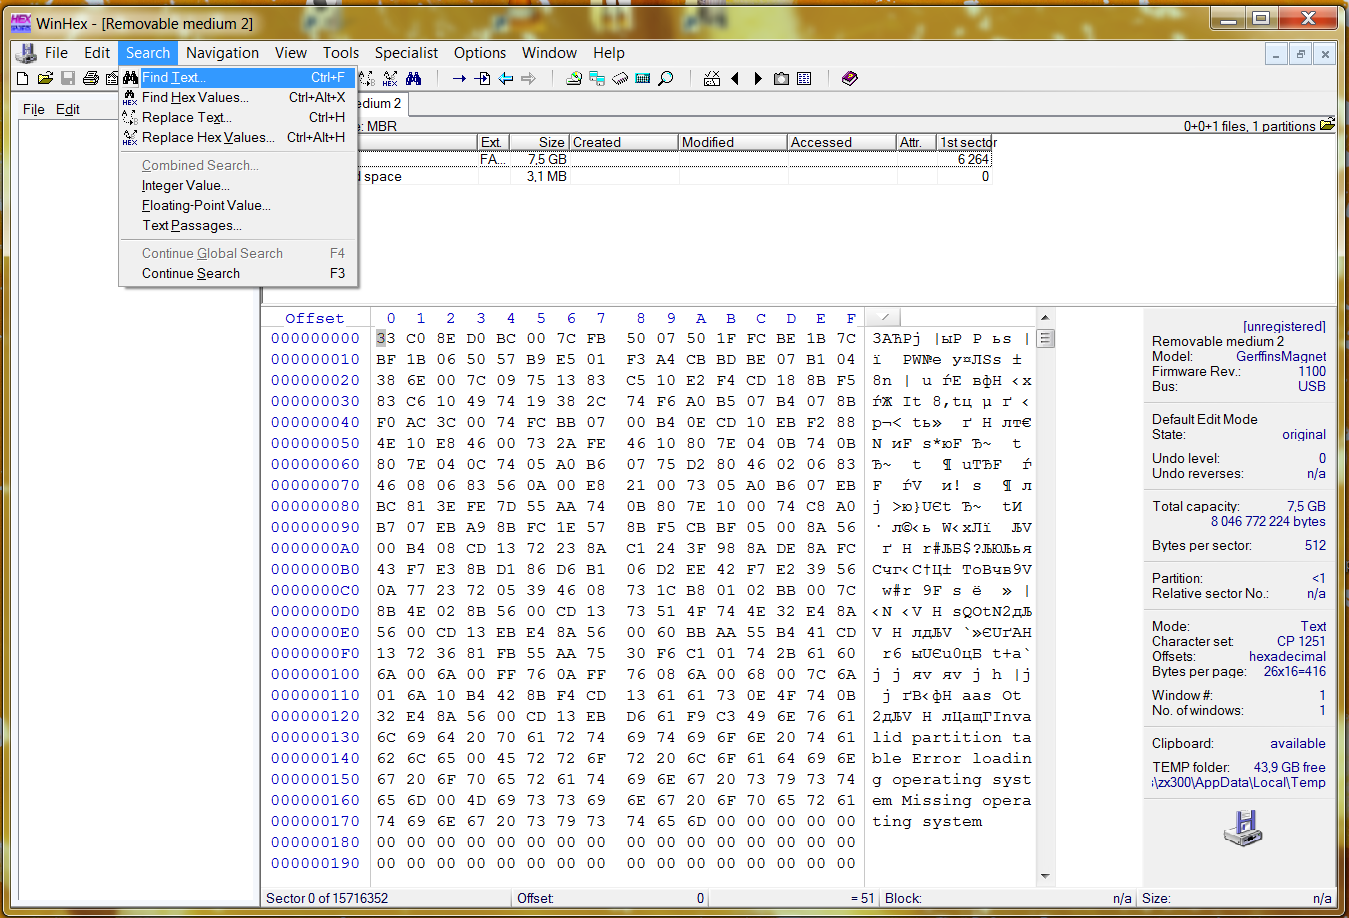Click the Open Disk toolbar icon
Image resolution: width=1349 pixels, height=918 pixels.
point(574,78)
